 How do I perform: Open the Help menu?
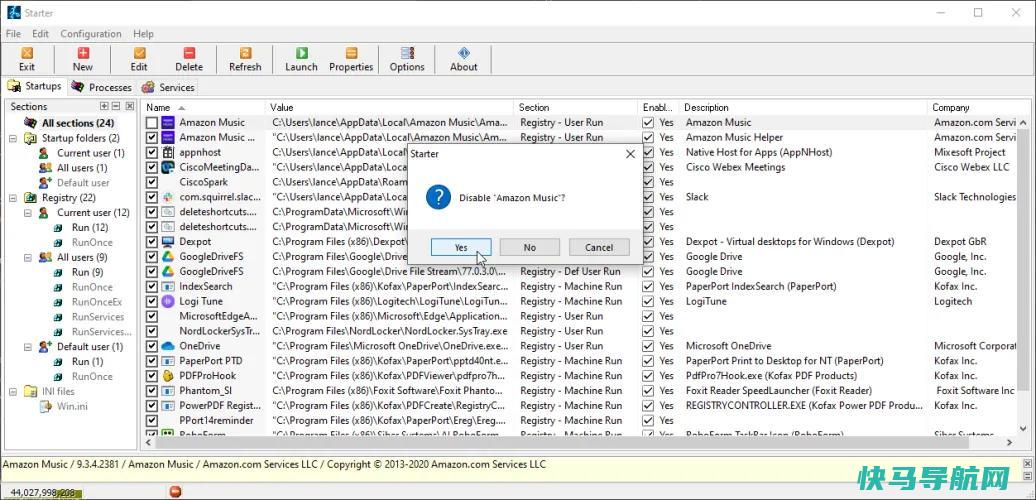coord(143,34)
